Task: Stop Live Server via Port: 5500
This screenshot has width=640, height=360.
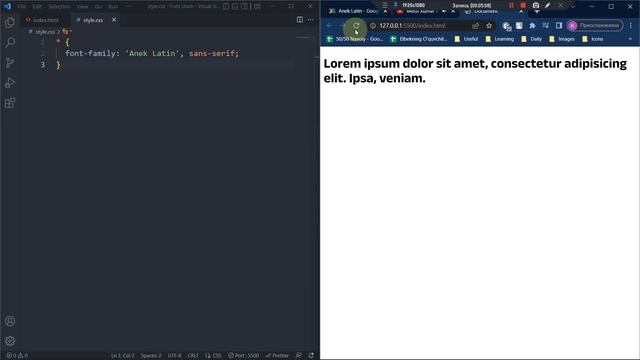Action: click(x=244, y=356)
